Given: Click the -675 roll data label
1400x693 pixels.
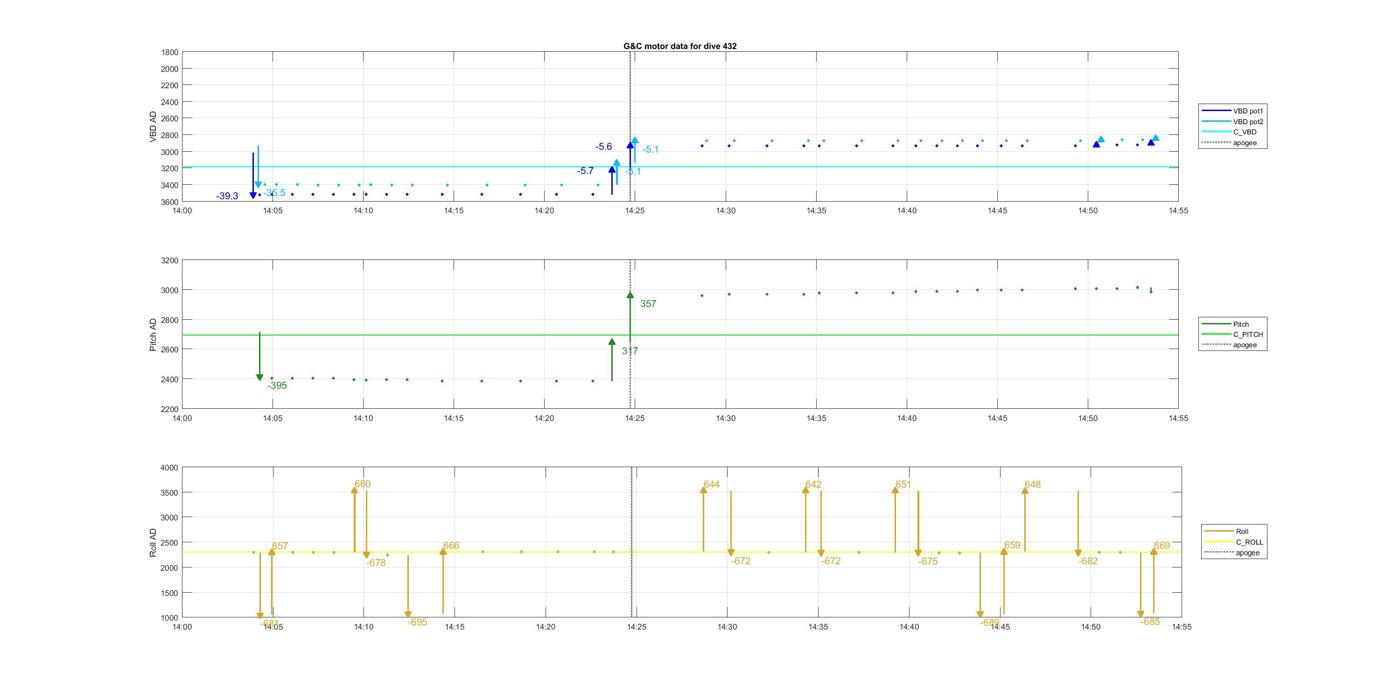Looking at the screenshot, I should coord(928,562).
